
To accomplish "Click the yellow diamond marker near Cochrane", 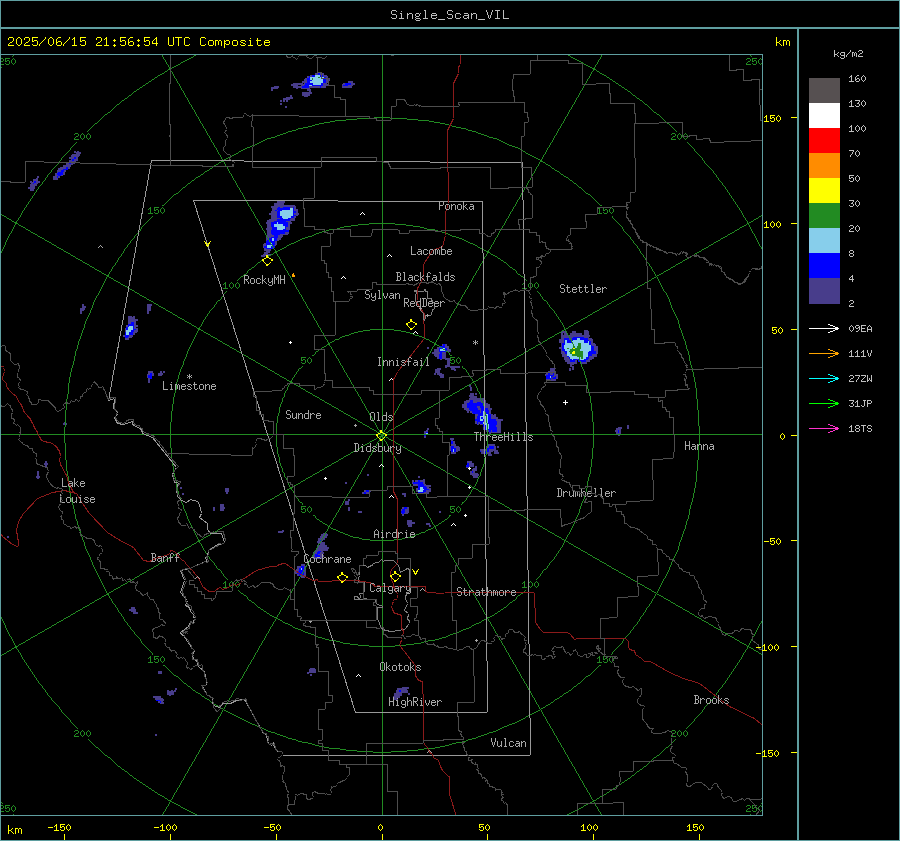I will tap(342, 577).
